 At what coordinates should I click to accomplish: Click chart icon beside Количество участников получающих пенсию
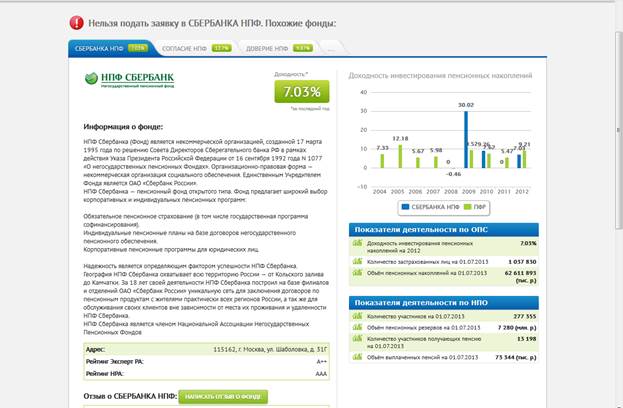coord(357,338)
